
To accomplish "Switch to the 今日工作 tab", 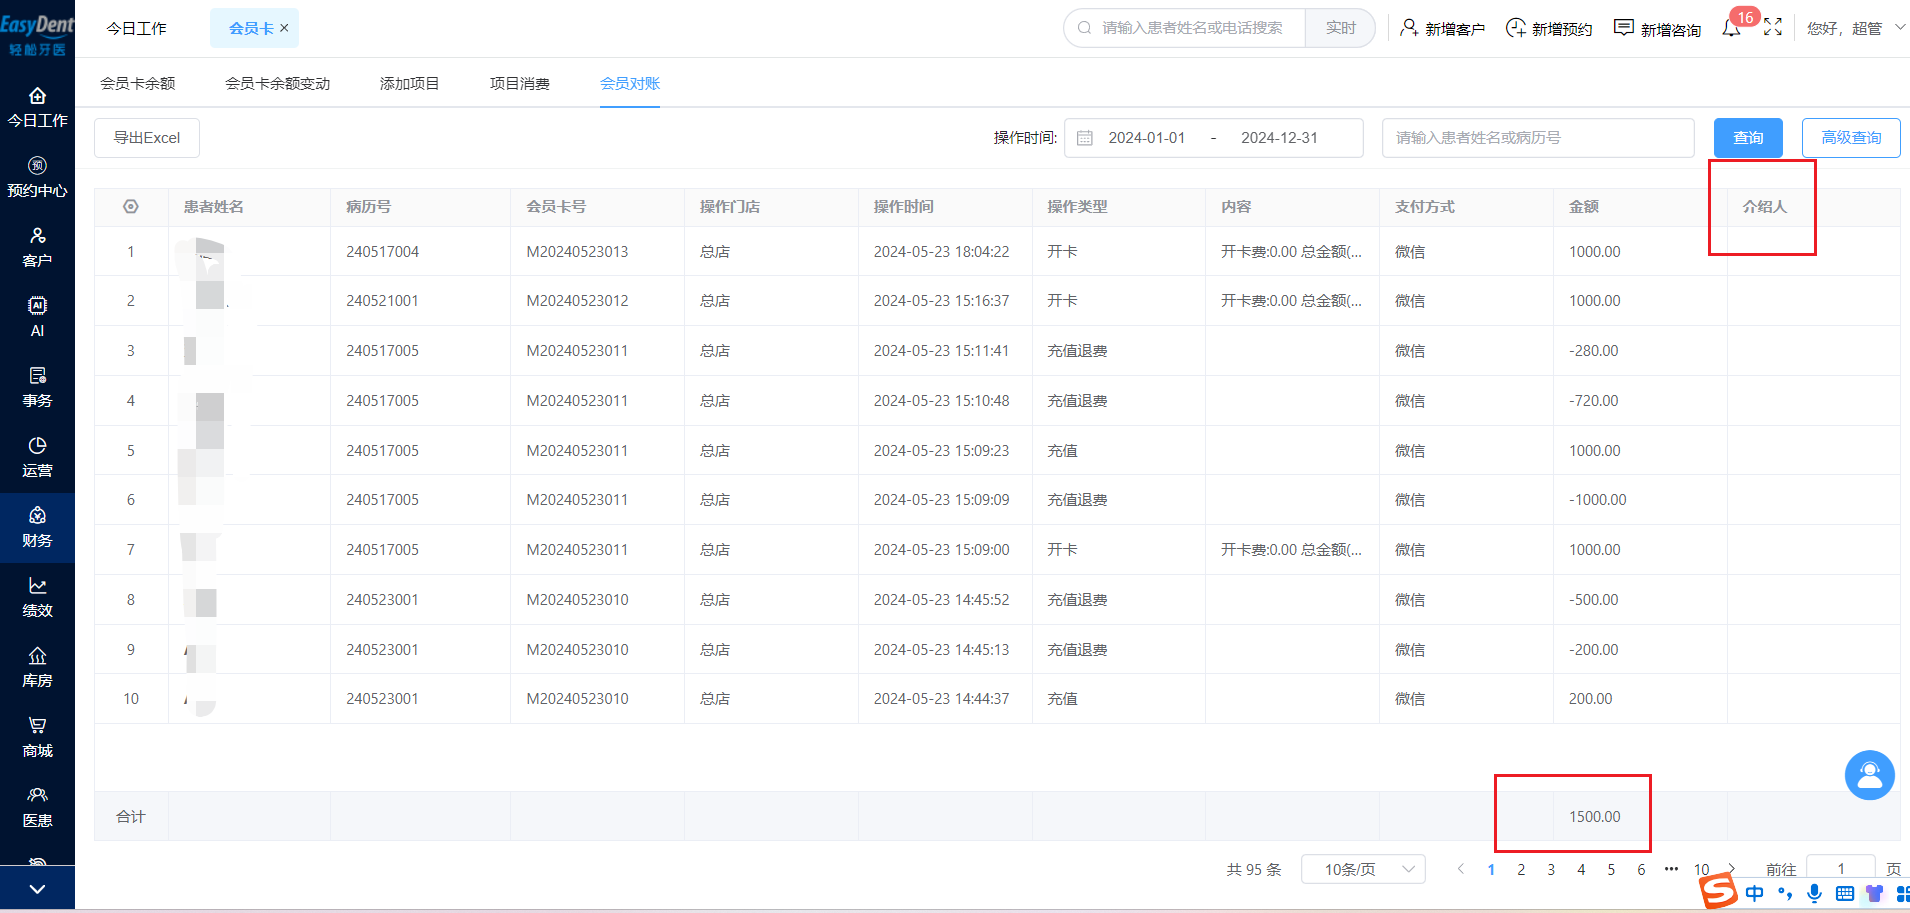I will 137,28.
